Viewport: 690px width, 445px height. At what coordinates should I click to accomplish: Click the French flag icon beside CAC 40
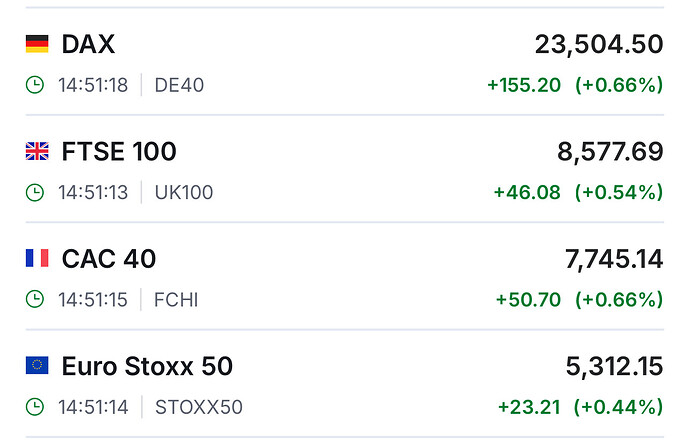(x=36, y=259)
